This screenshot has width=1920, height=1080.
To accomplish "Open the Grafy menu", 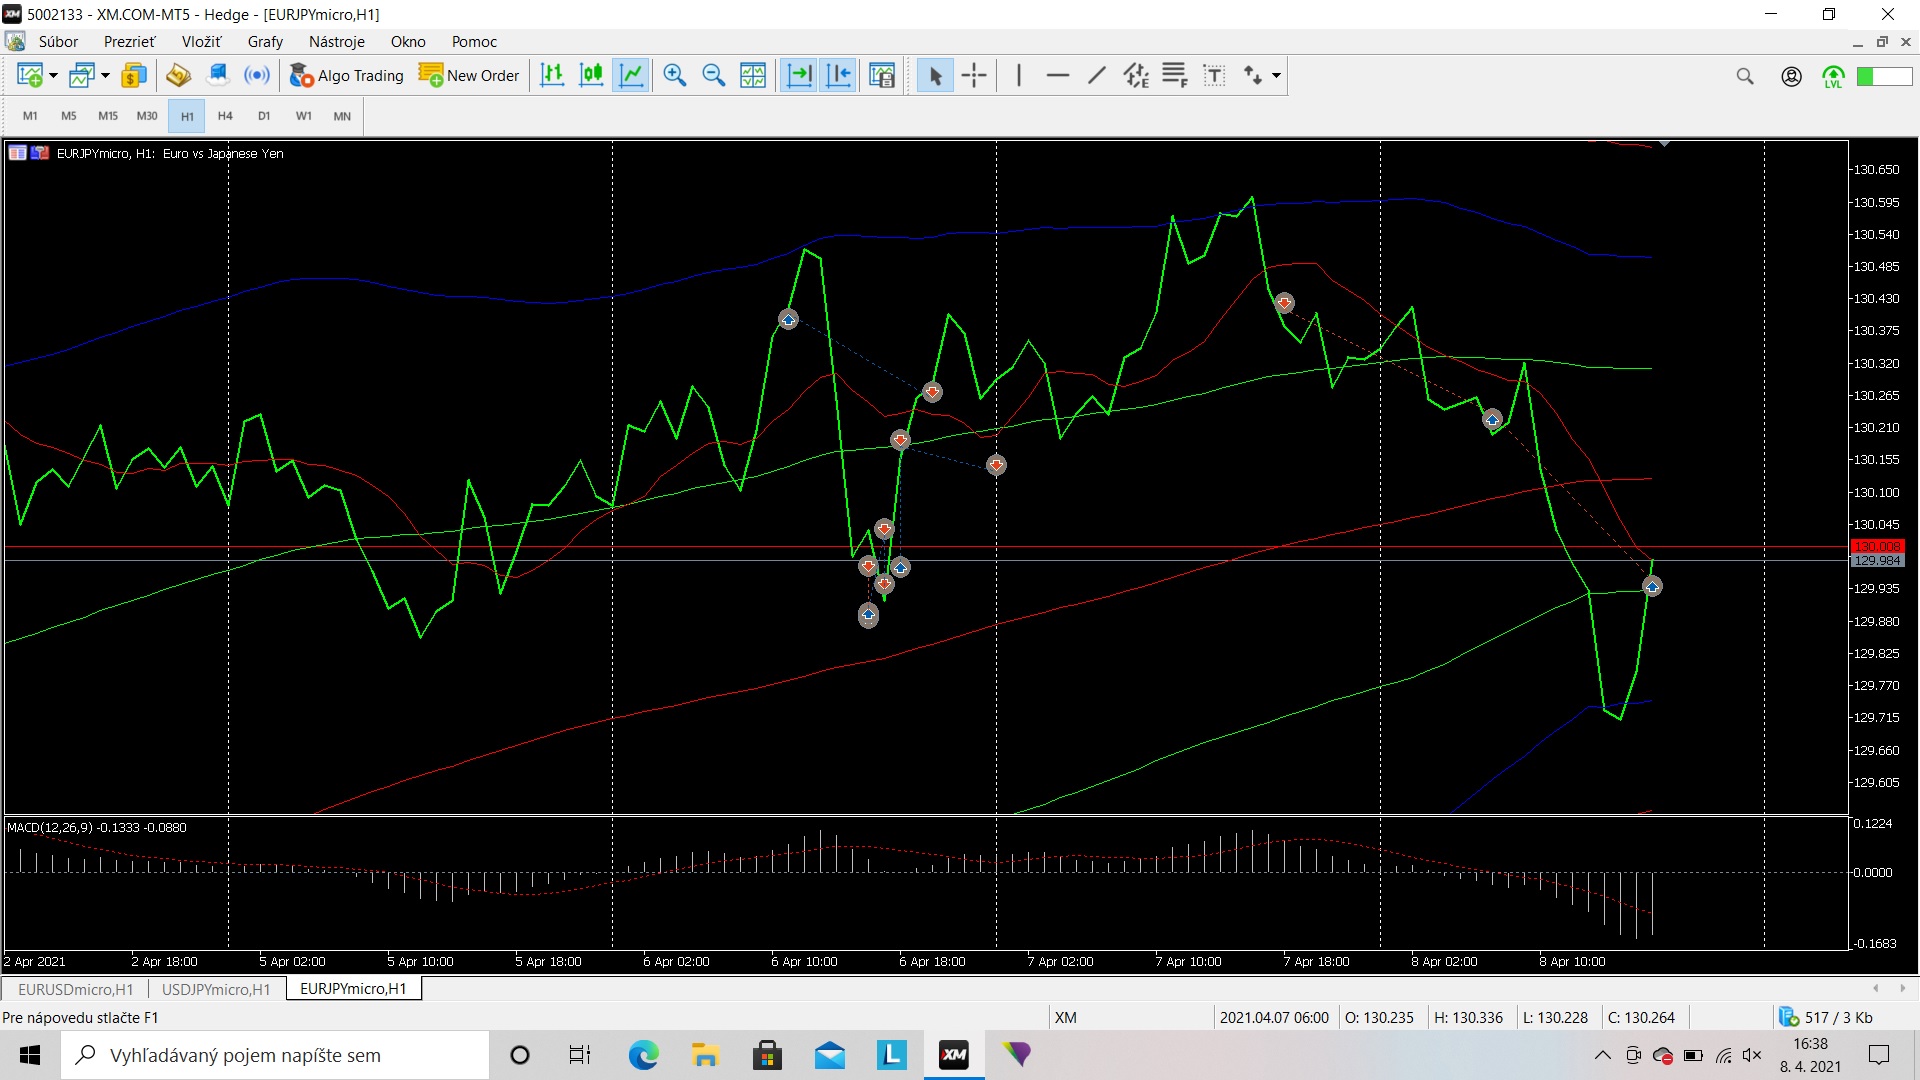I will coord(265,41).
